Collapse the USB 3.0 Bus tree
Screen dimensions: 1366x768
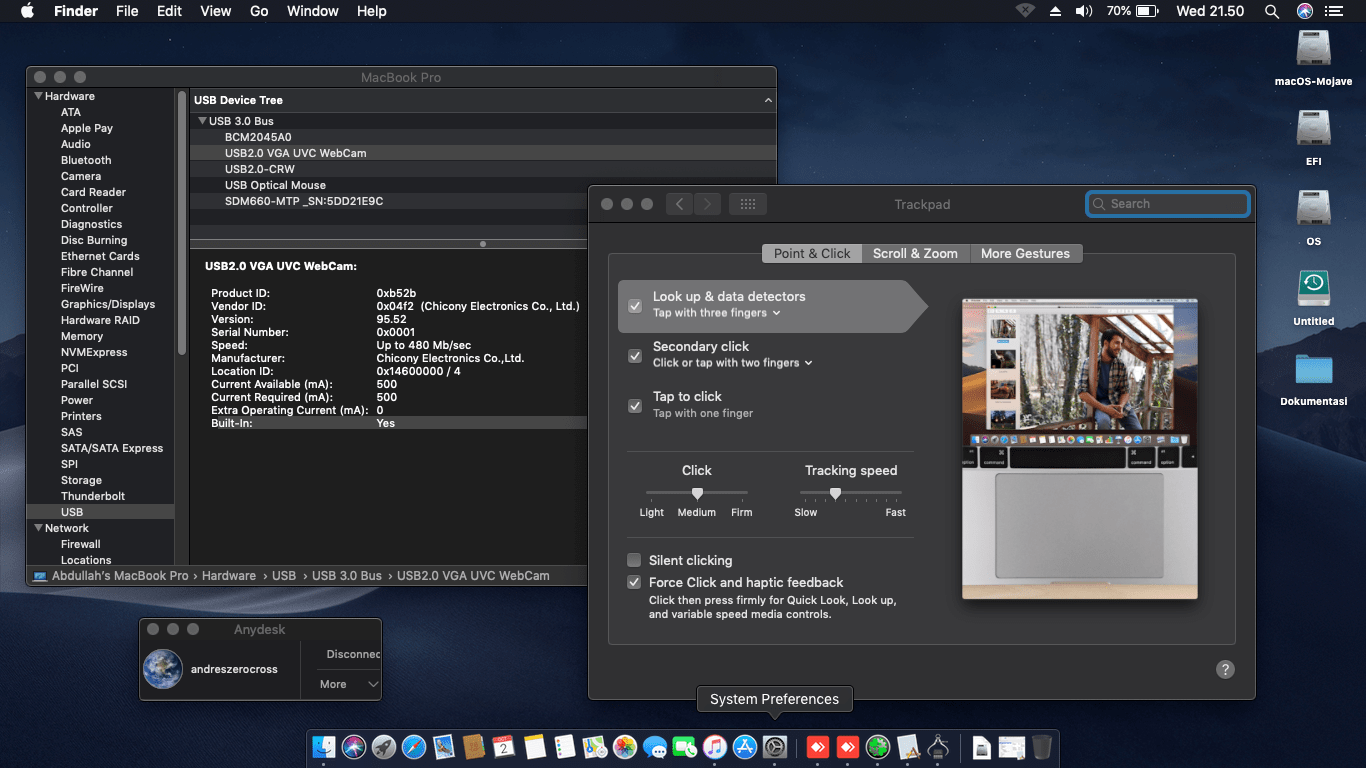[x=203, y=121]
